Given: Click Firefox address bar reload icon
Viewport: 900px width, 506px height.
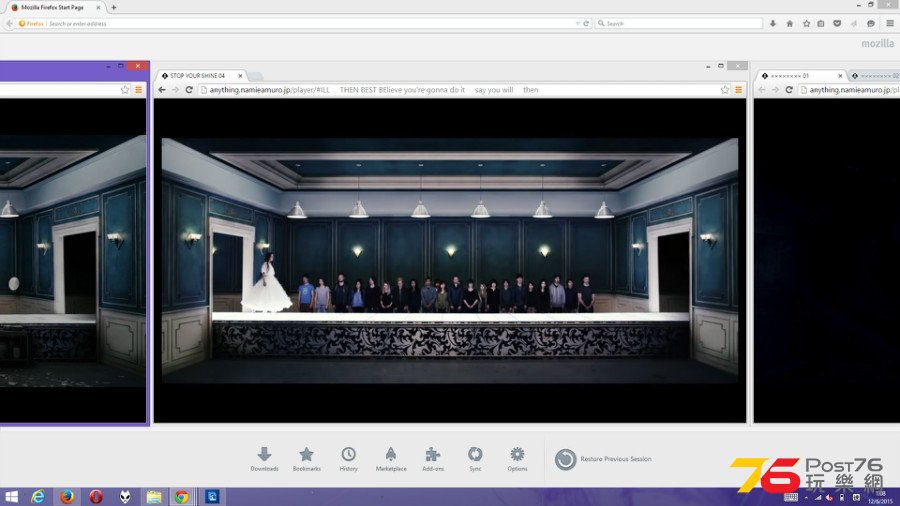Looking at the screenshot, I should [x=586, y=24].
